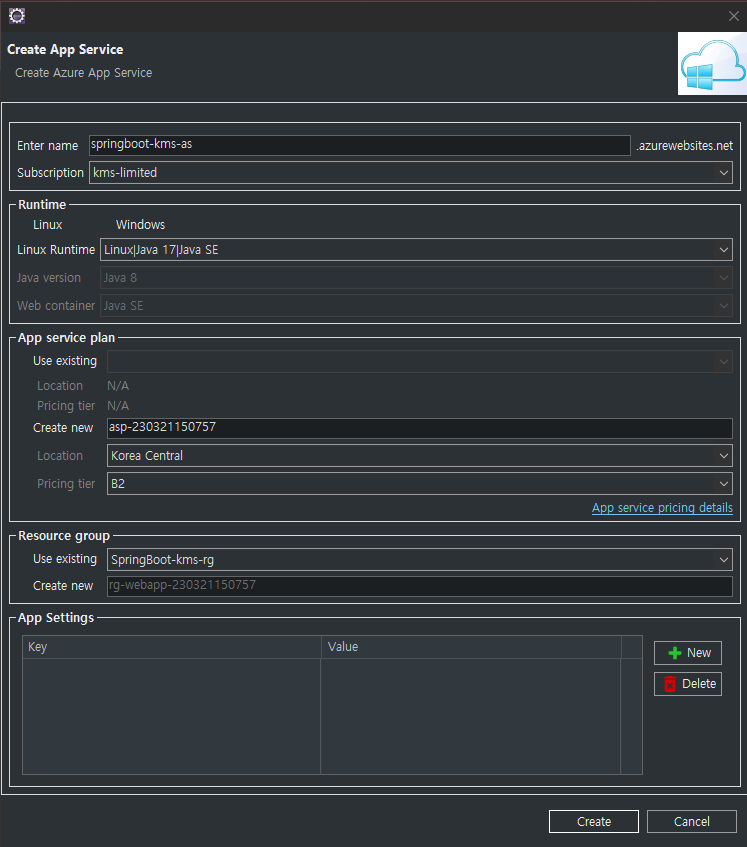Image resolution: width=747 pixels, height=847 pixels.
Task: Click the App Settings group label
Action: pos(56,618)
